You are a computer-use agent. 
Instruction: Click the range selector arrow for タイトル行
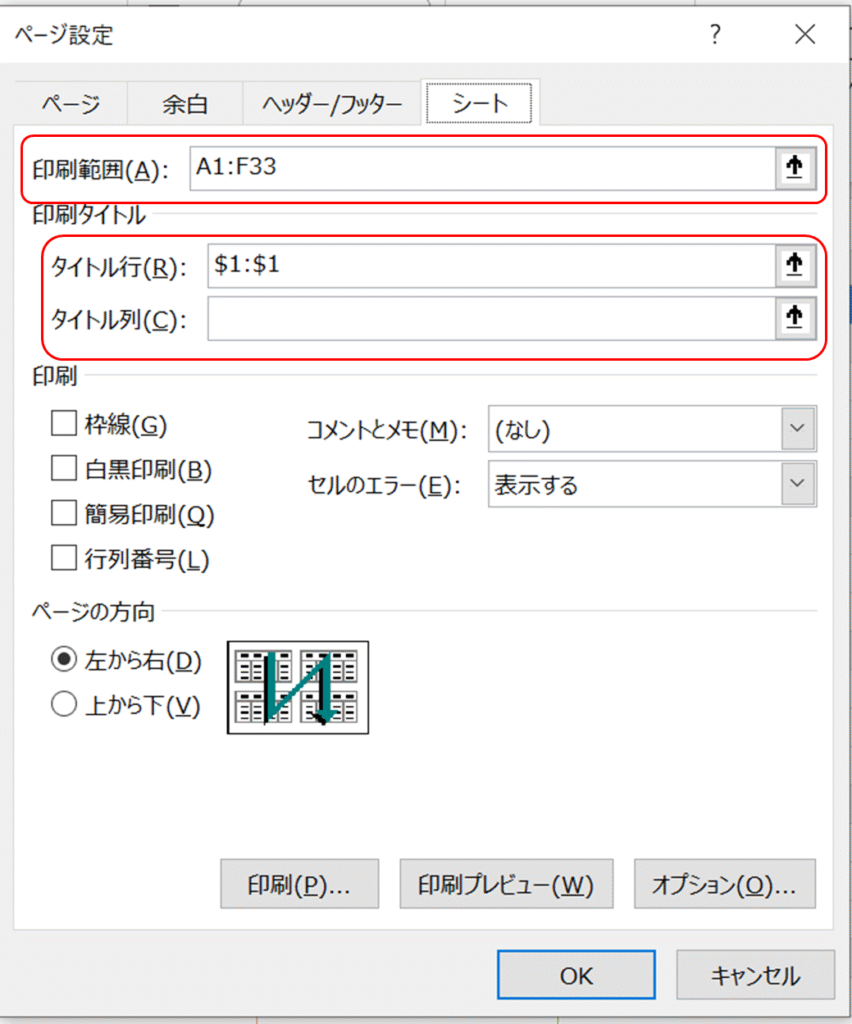(x=795, y=265)
